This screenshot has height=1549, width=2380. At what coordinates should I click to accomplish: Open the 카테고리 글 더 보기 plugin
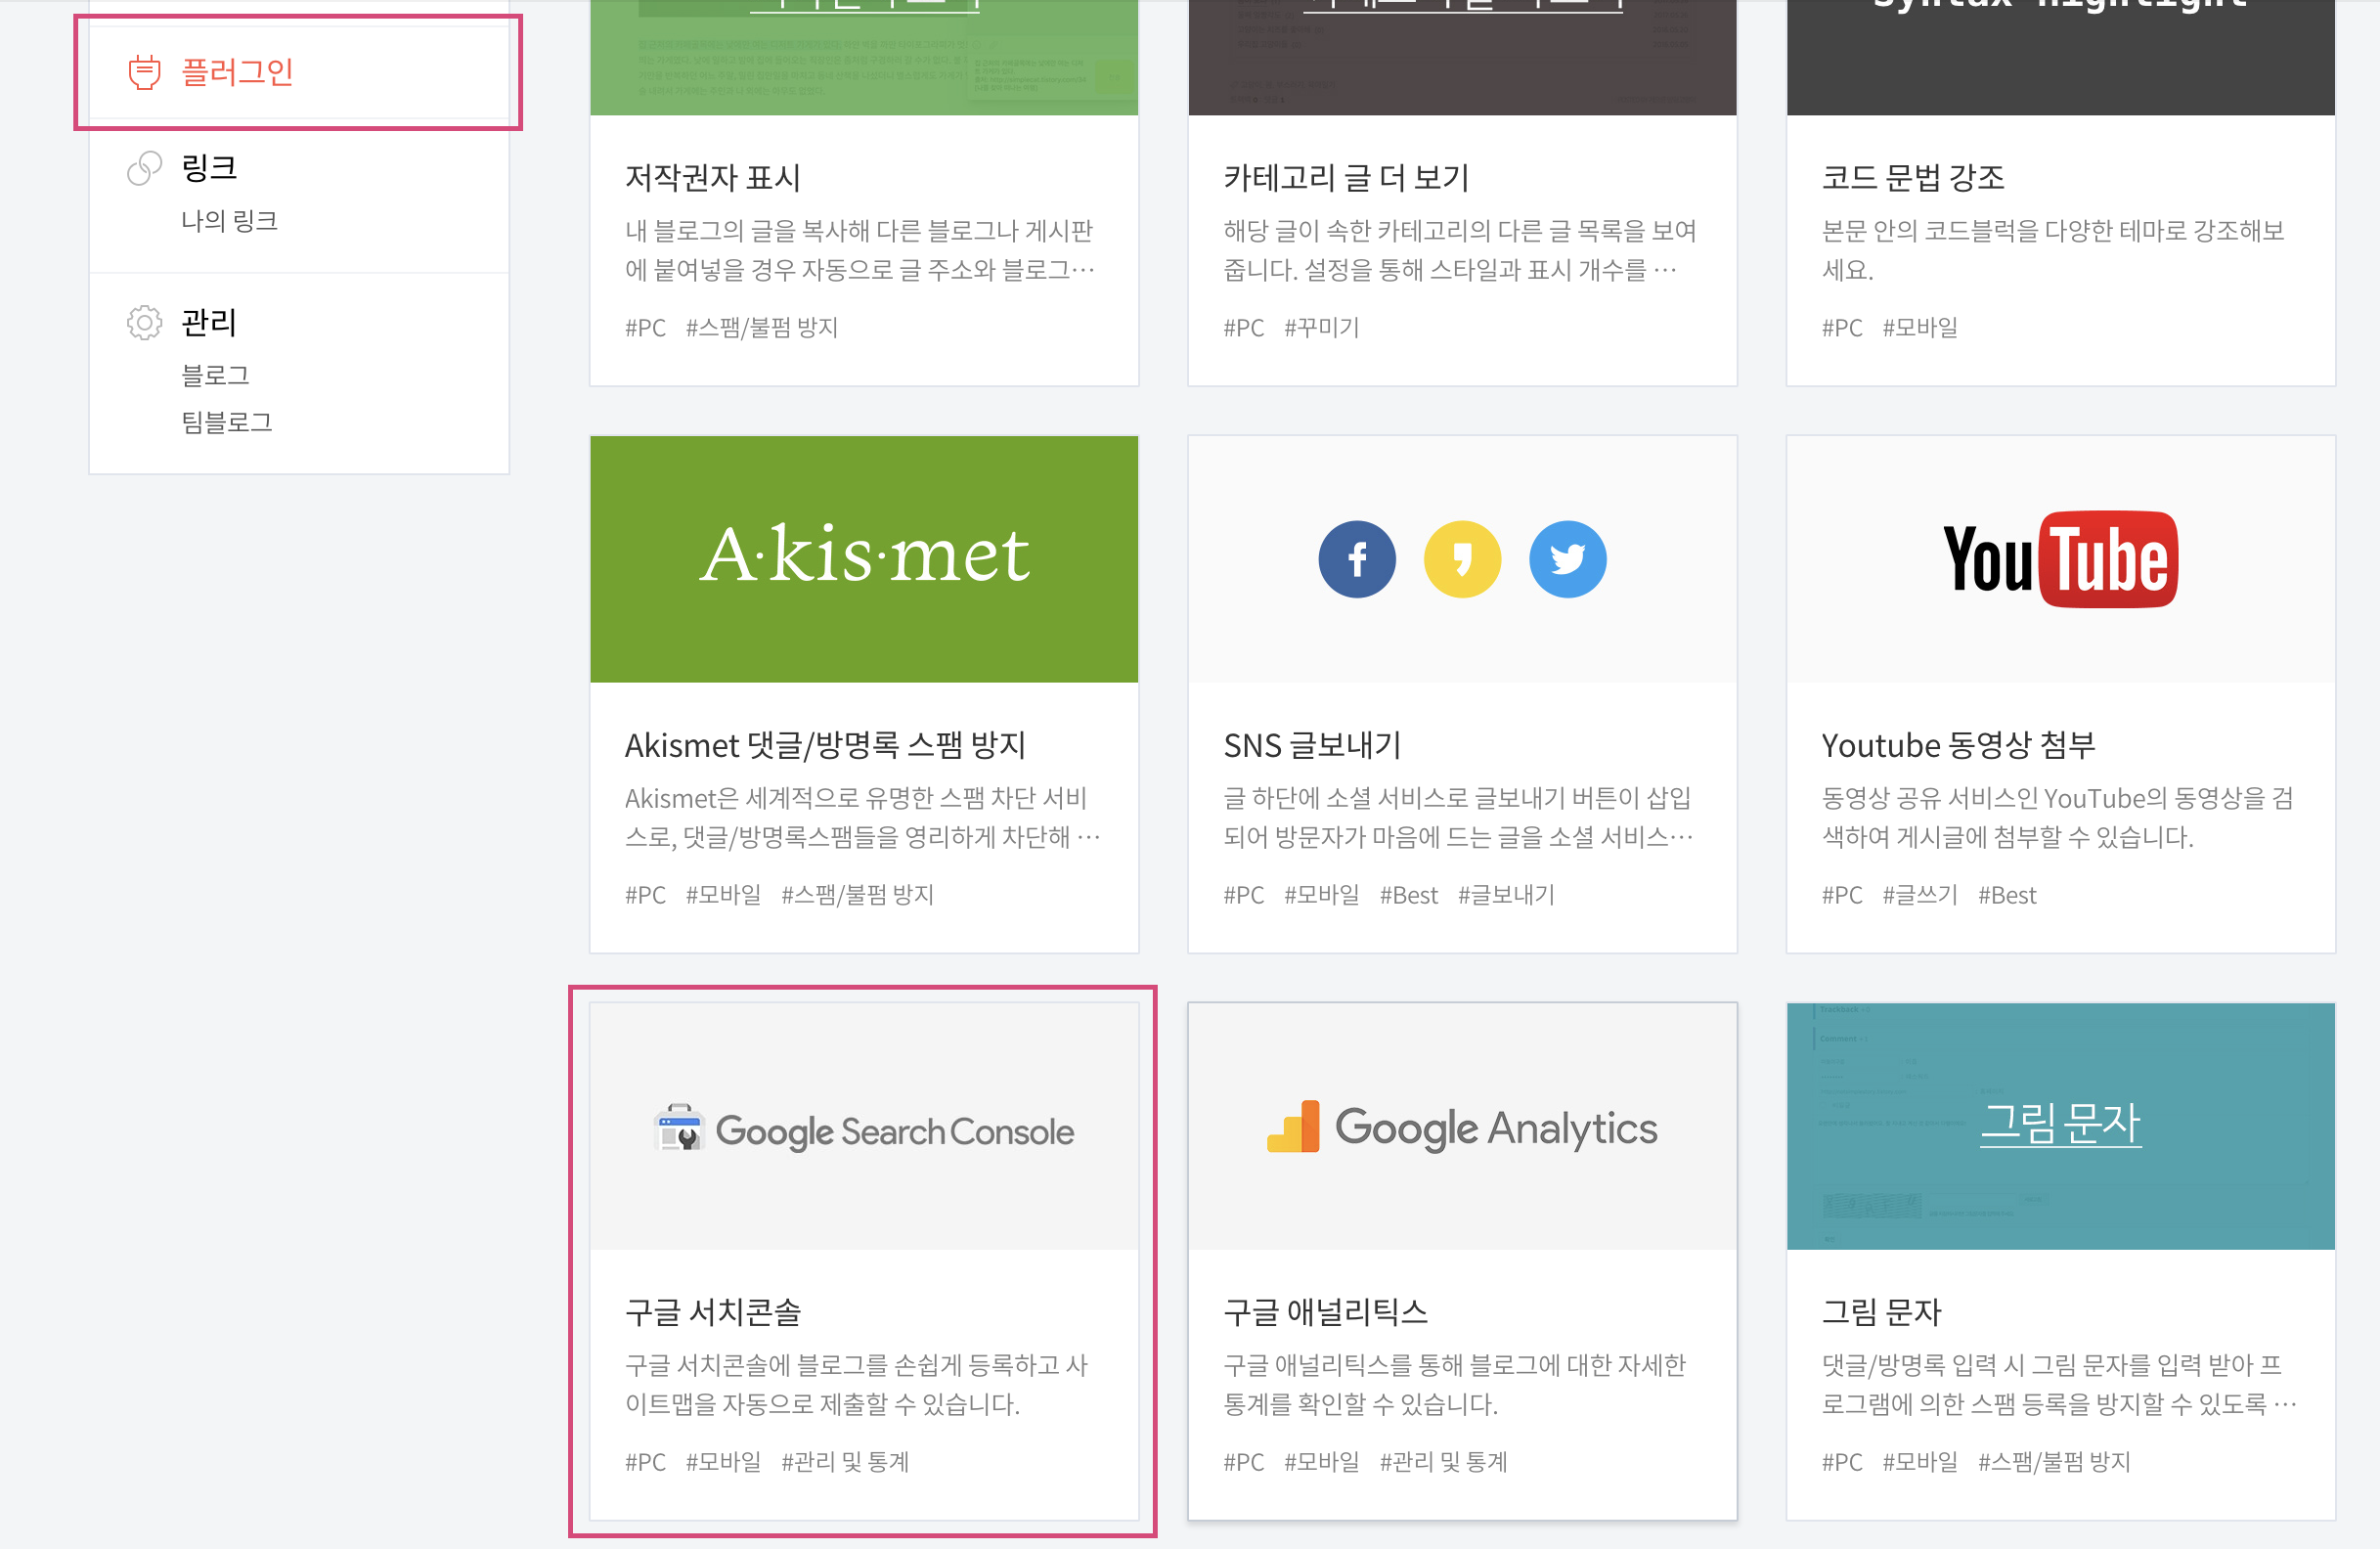click(x=1346, y=177)
